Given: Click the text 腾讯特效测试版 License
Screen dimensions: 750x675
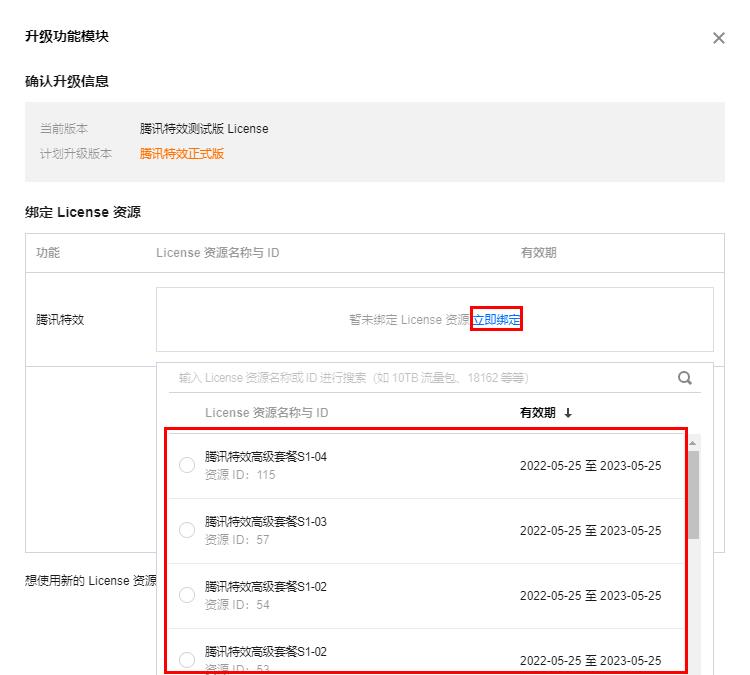Looking at the screenshot, I should 204,129.
